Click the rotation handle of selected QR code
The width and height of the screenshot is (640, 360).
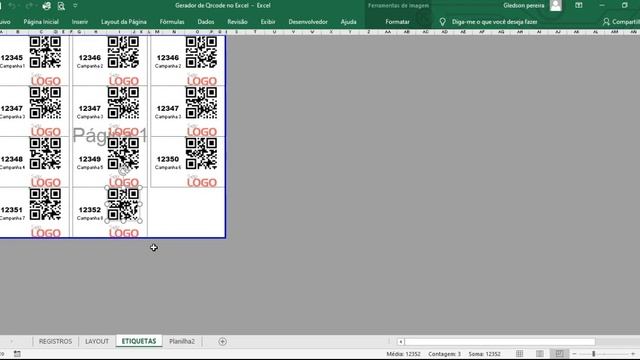(124, 171)
